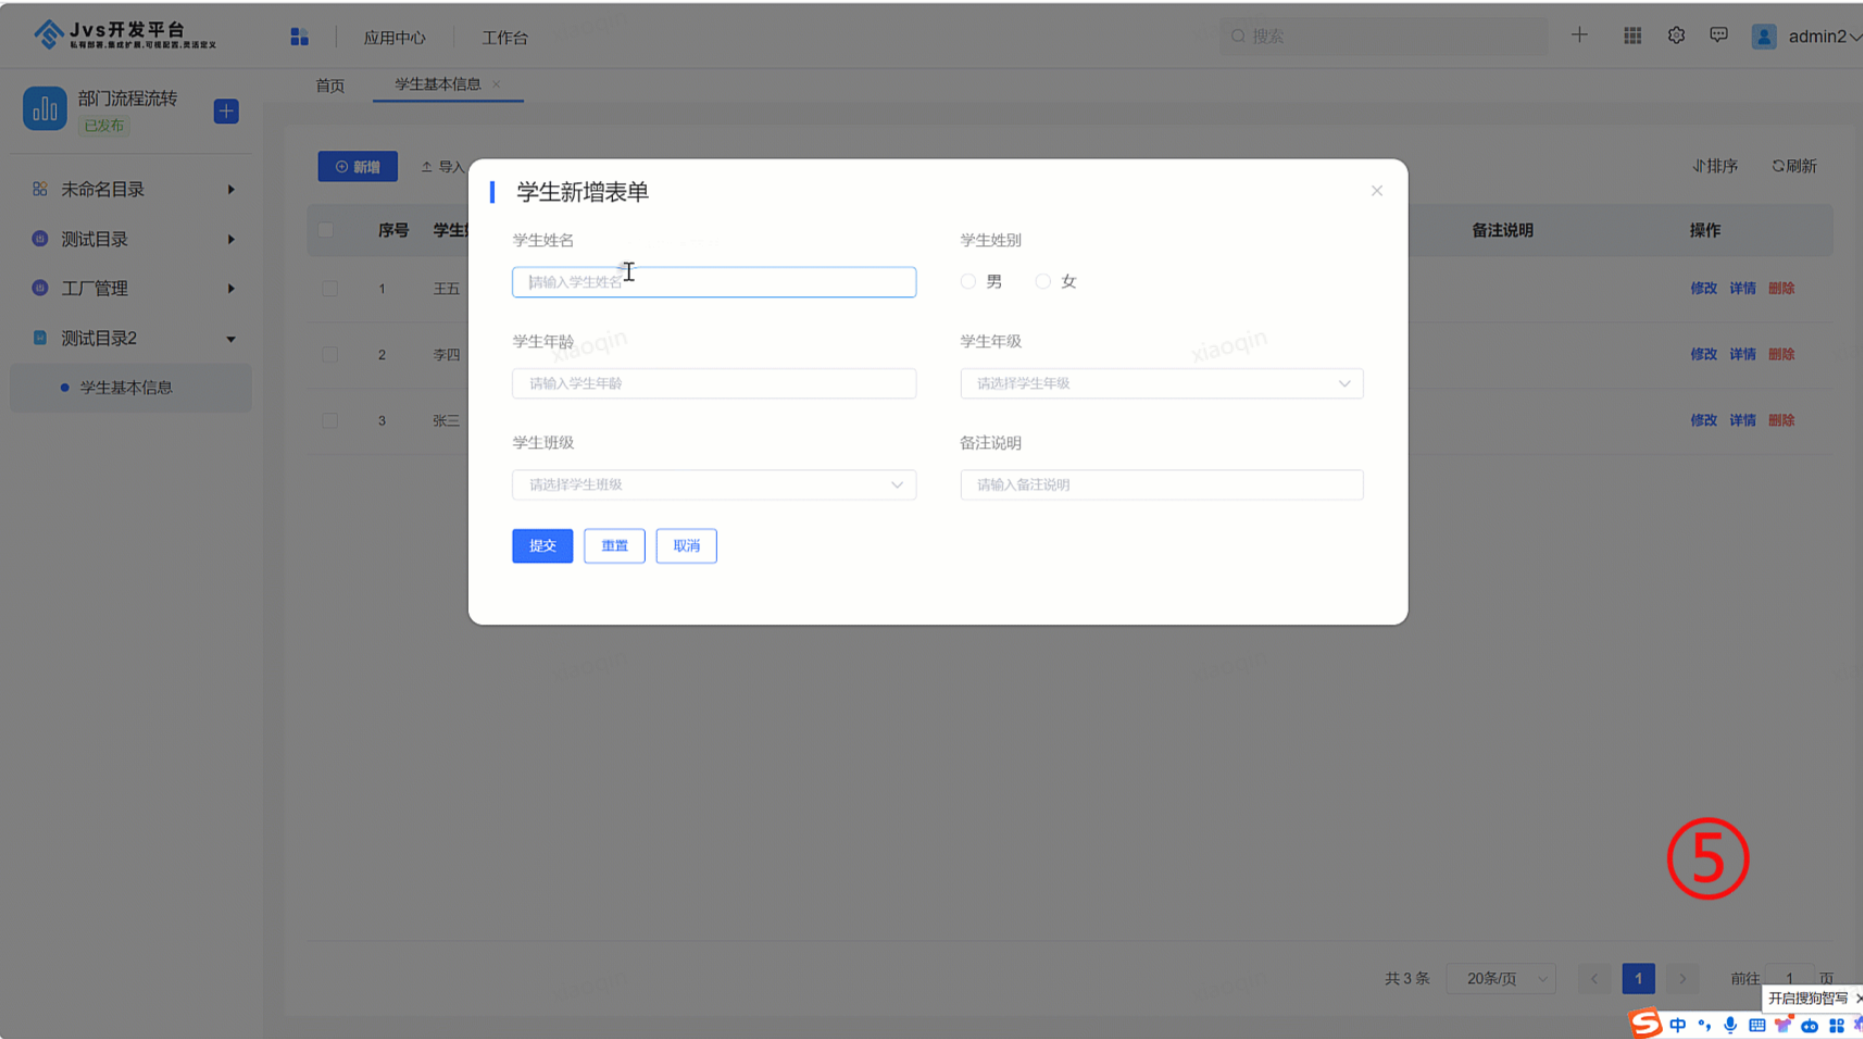Open the messages bubble icon
Viewport: 1863px width, 1039px height.
(x=1719, y=35)
